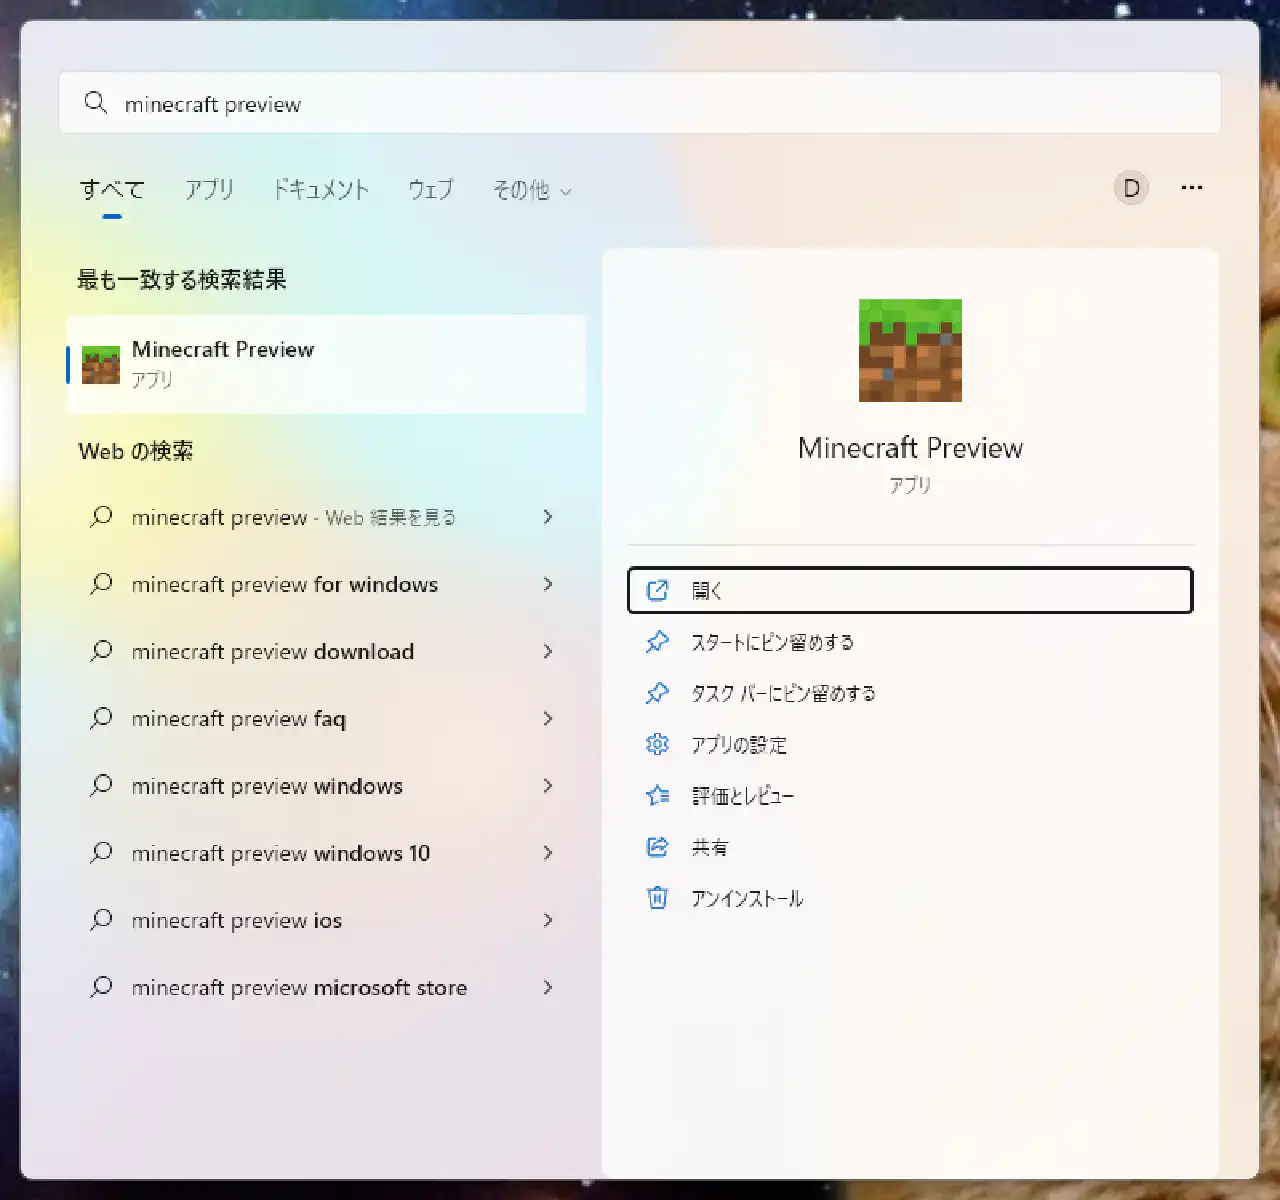Open the その他 dropdown
The height and width of the screenshot is (1200, 1280).
532,189
